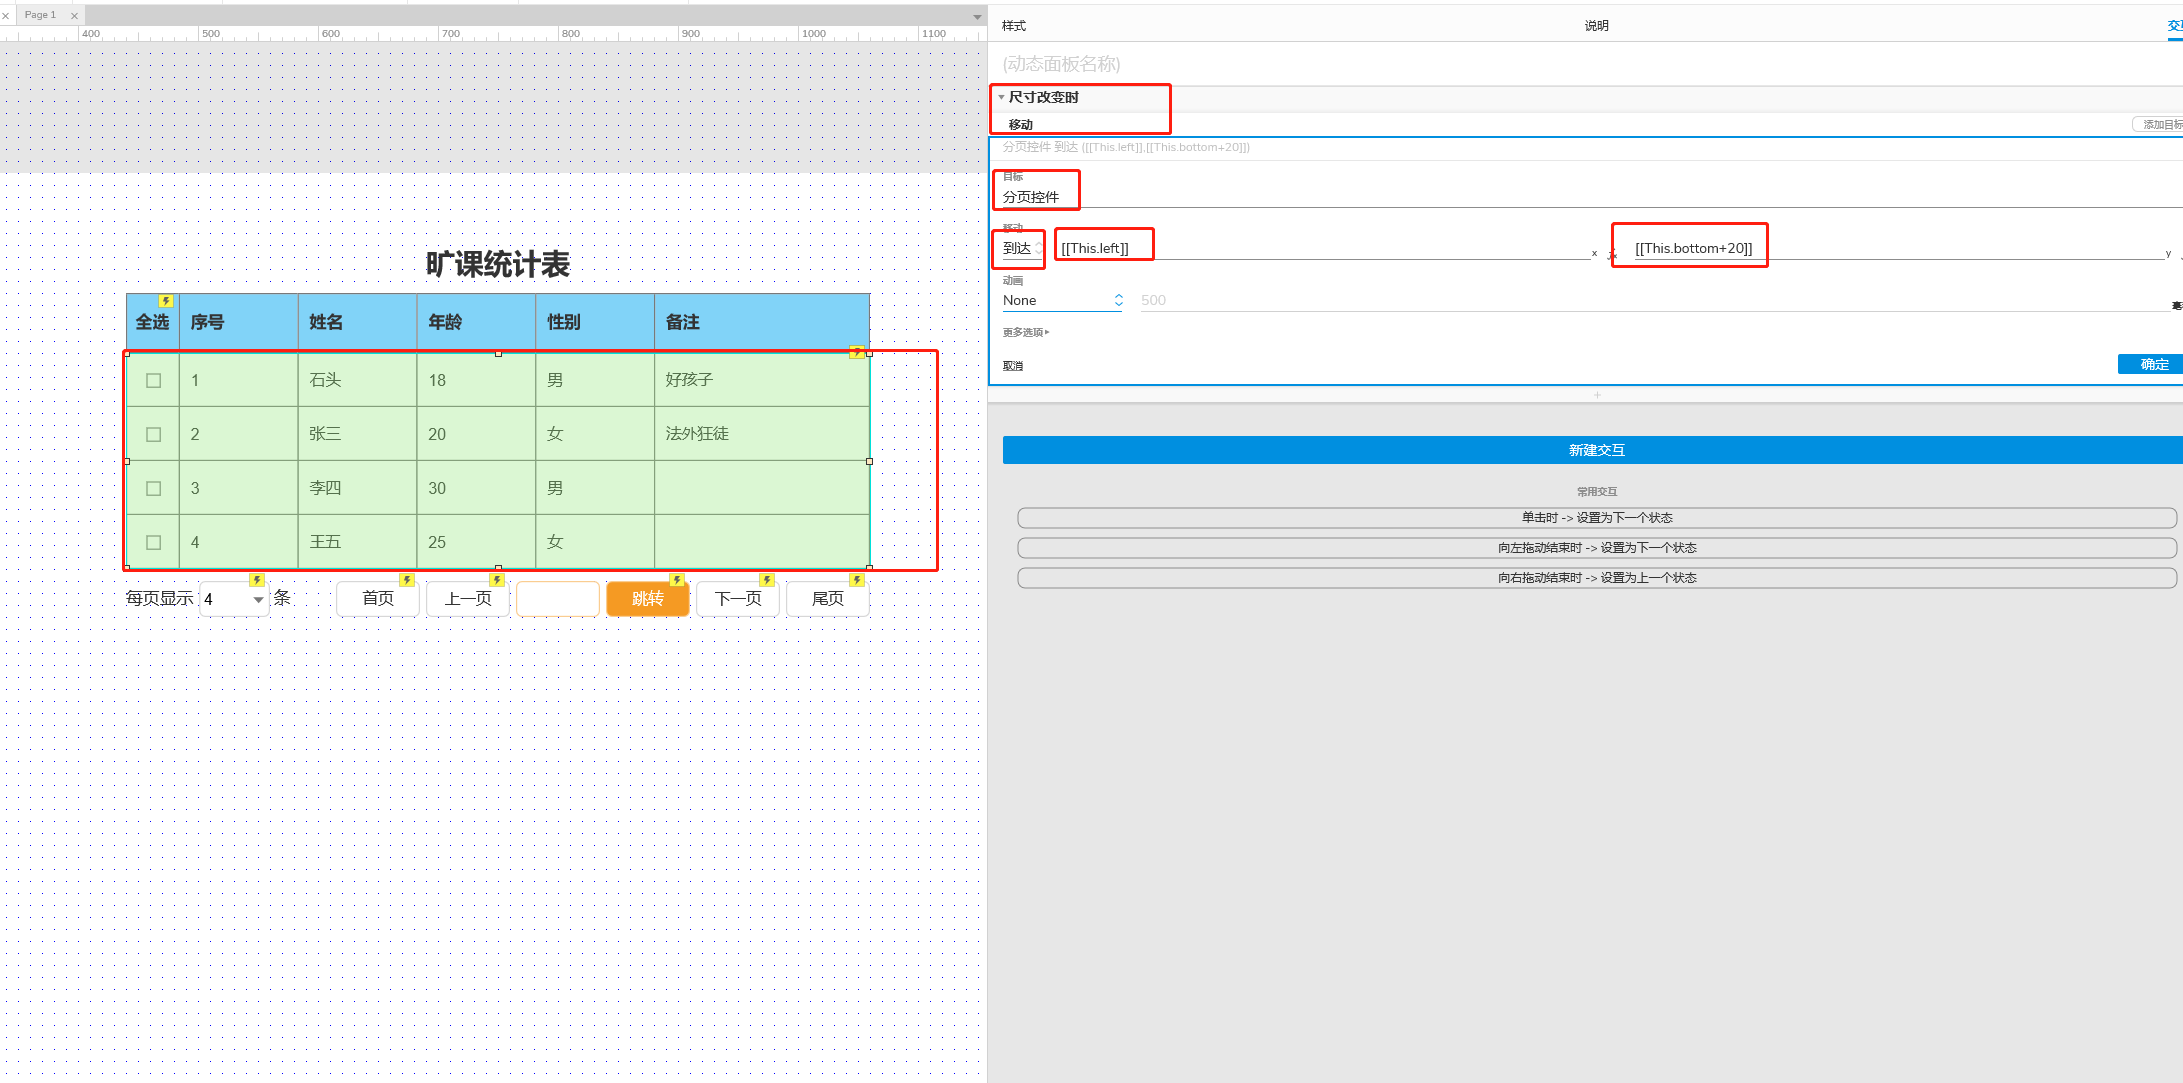The height and width of the screenshot is (1083, 2183).
Task: Click the lightning badge on 下一页 button
Action: (x=766, y=580)
